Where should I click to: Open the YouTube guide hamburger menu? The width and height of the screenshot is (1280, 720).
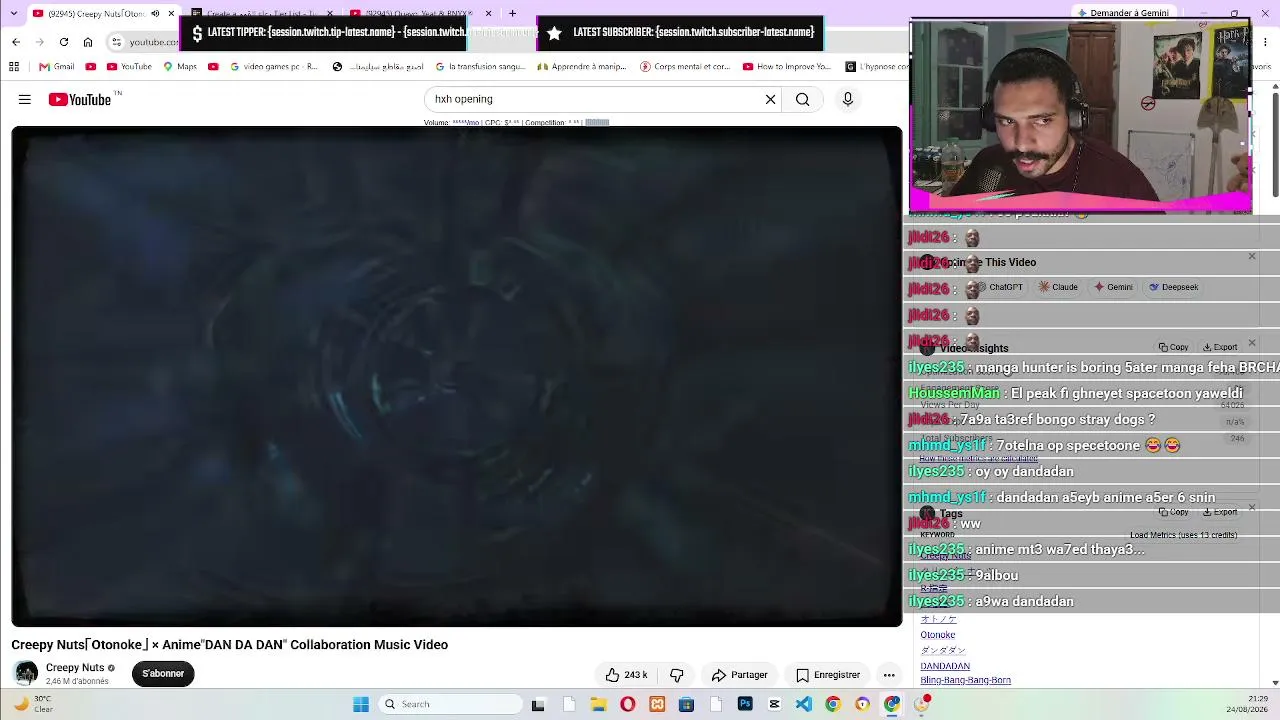click(x=25, y=99)
